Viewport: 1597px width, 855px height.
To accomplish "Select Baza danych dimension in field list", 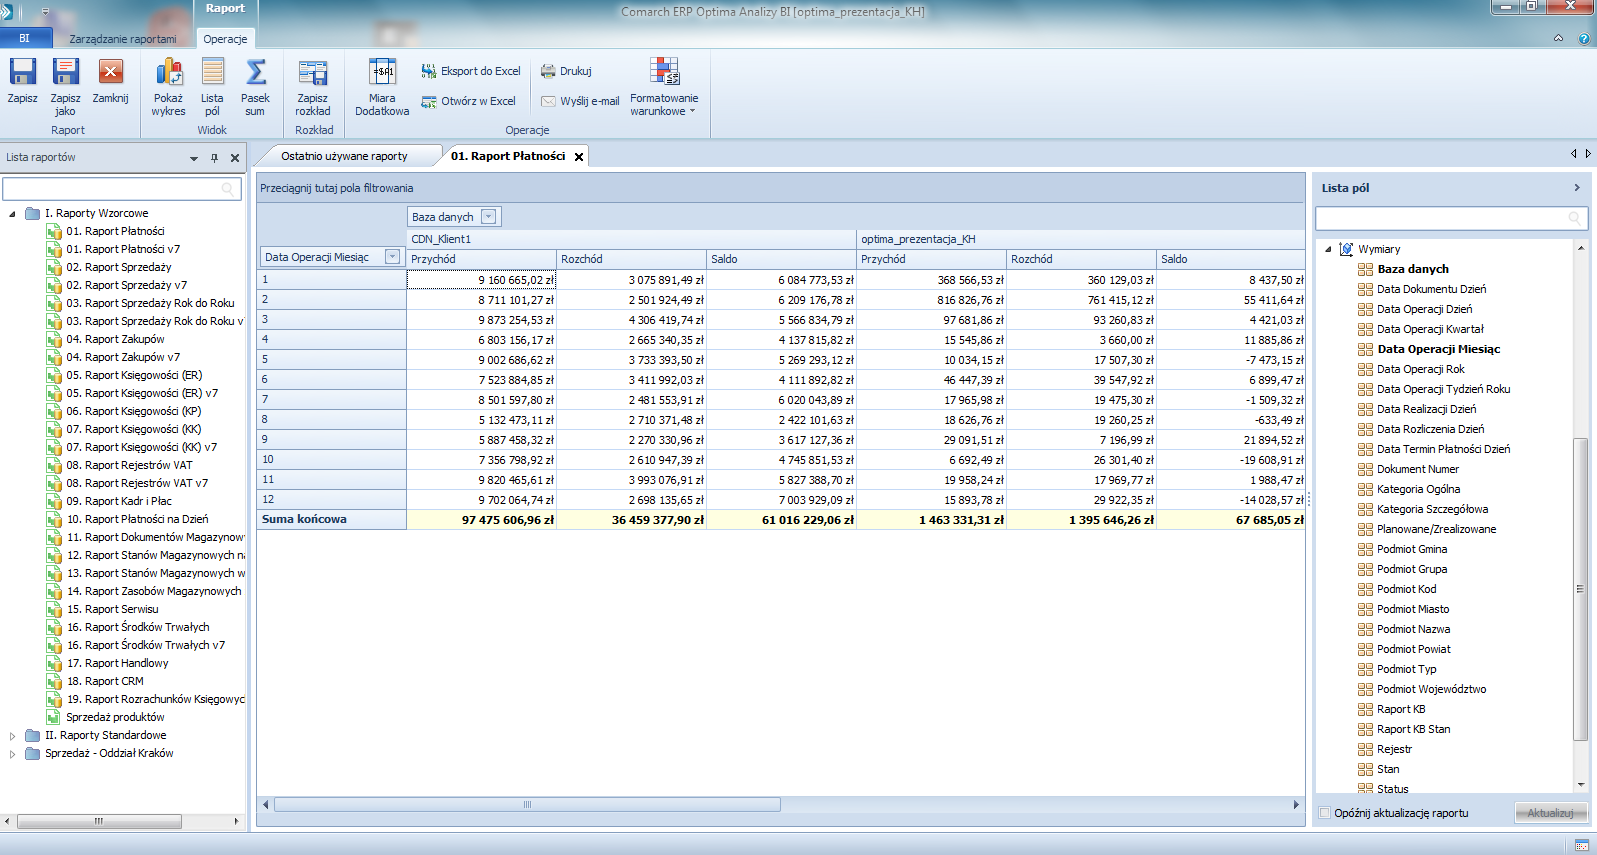I will click(1412, 269).
